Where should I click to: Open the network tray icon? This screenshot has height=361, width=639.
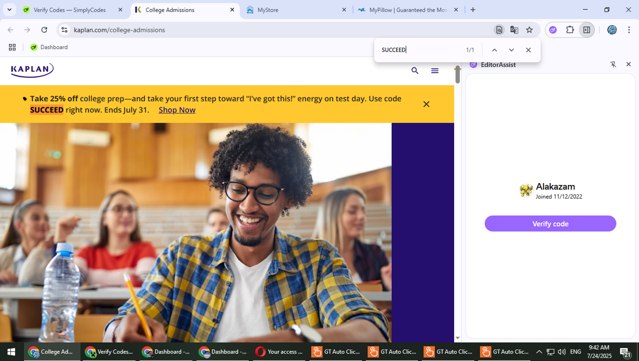550,352
